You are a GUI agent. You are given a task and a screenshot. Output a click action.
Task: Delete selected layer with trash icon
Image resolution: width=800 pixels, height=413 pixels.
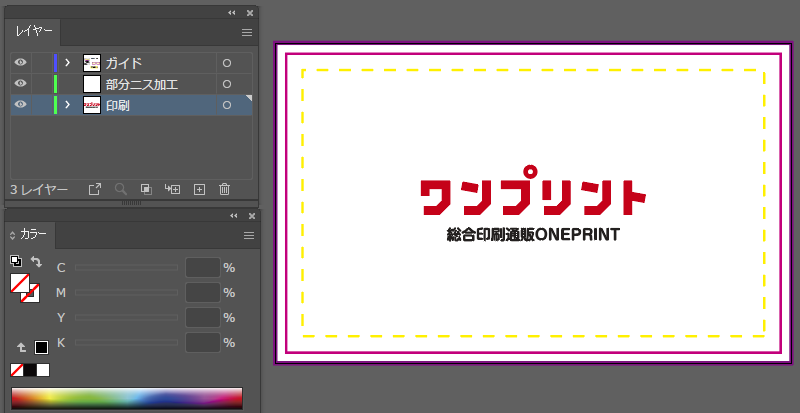225,189
